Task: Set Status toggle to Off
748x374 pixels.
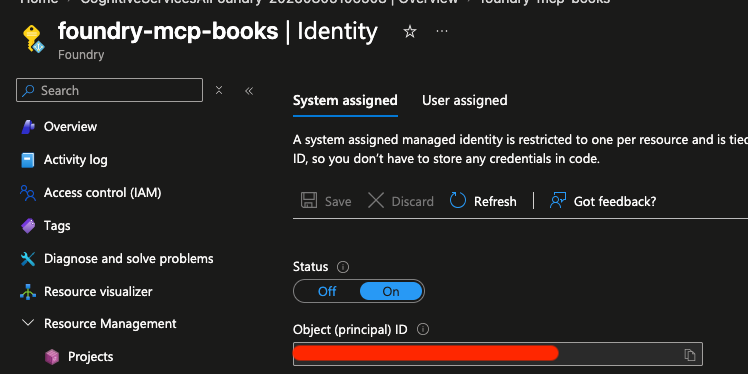Action: point(327,291)
